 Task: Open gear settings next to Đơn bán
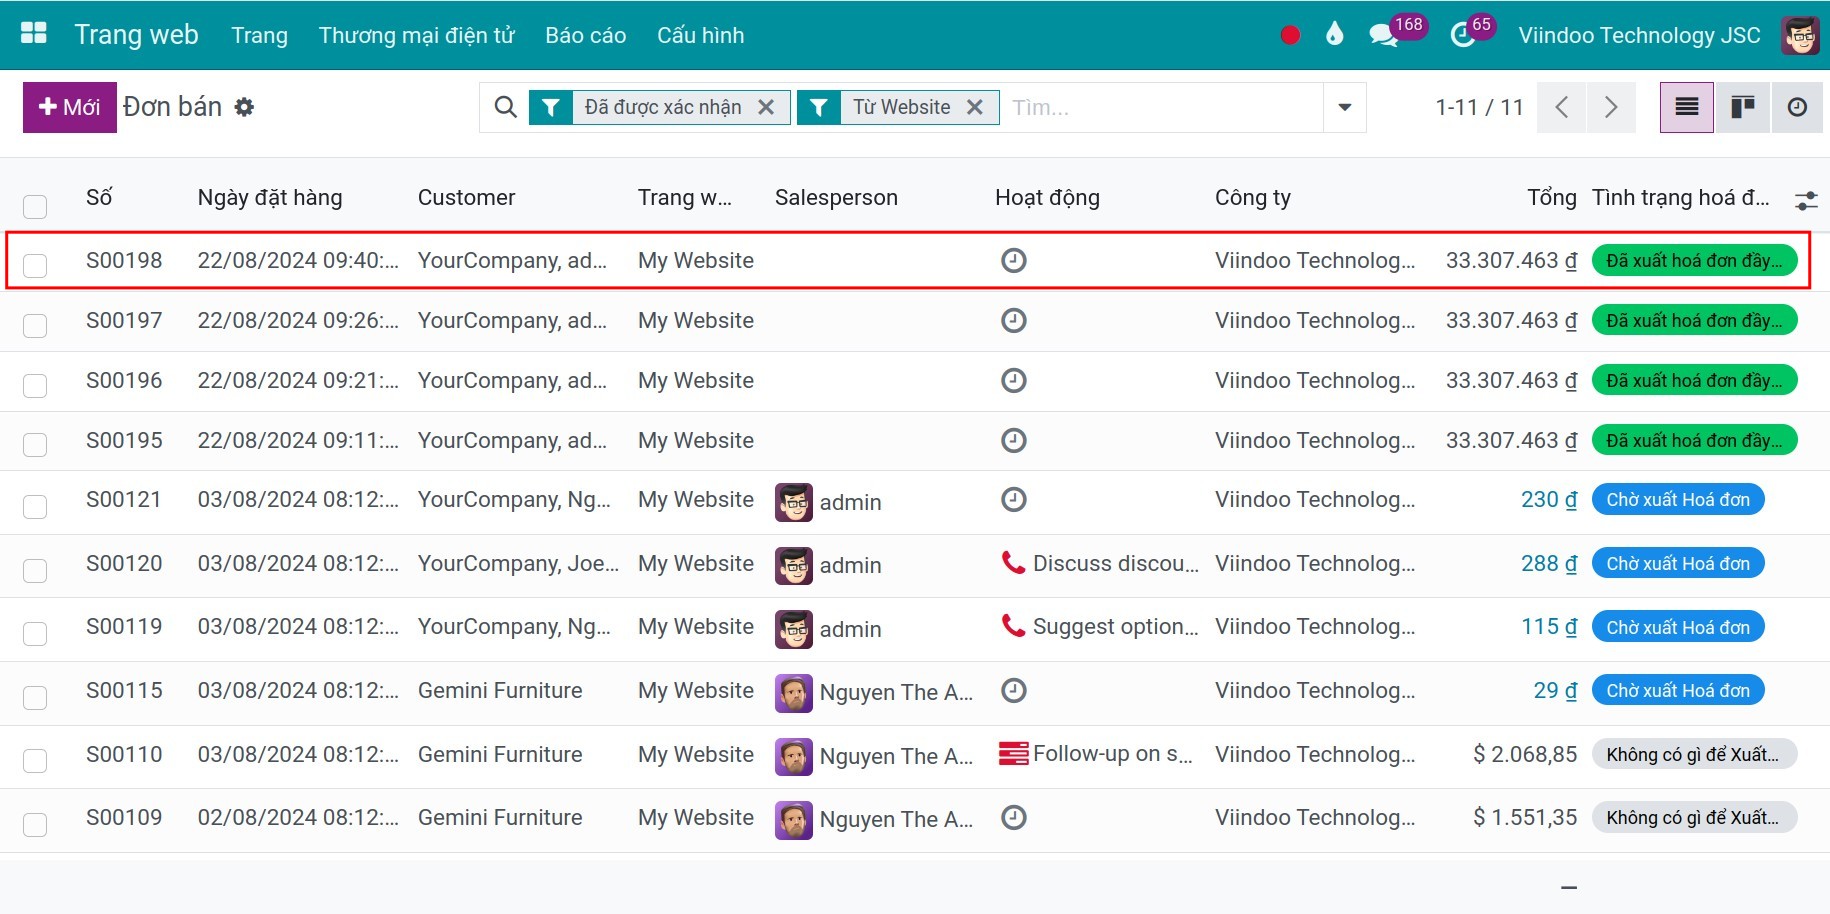point(244,107)
